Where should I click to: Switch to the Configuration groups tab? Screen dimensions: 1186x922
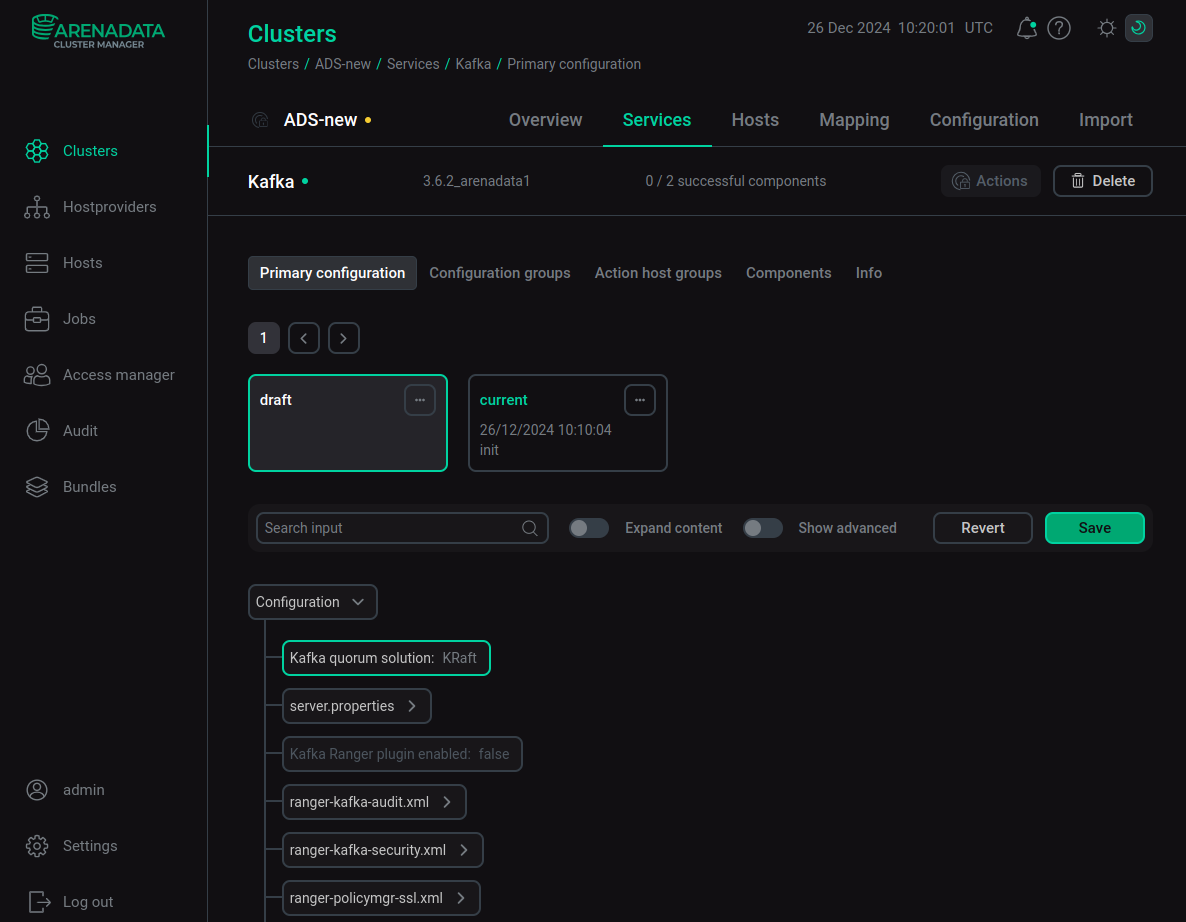coord(499,273)
